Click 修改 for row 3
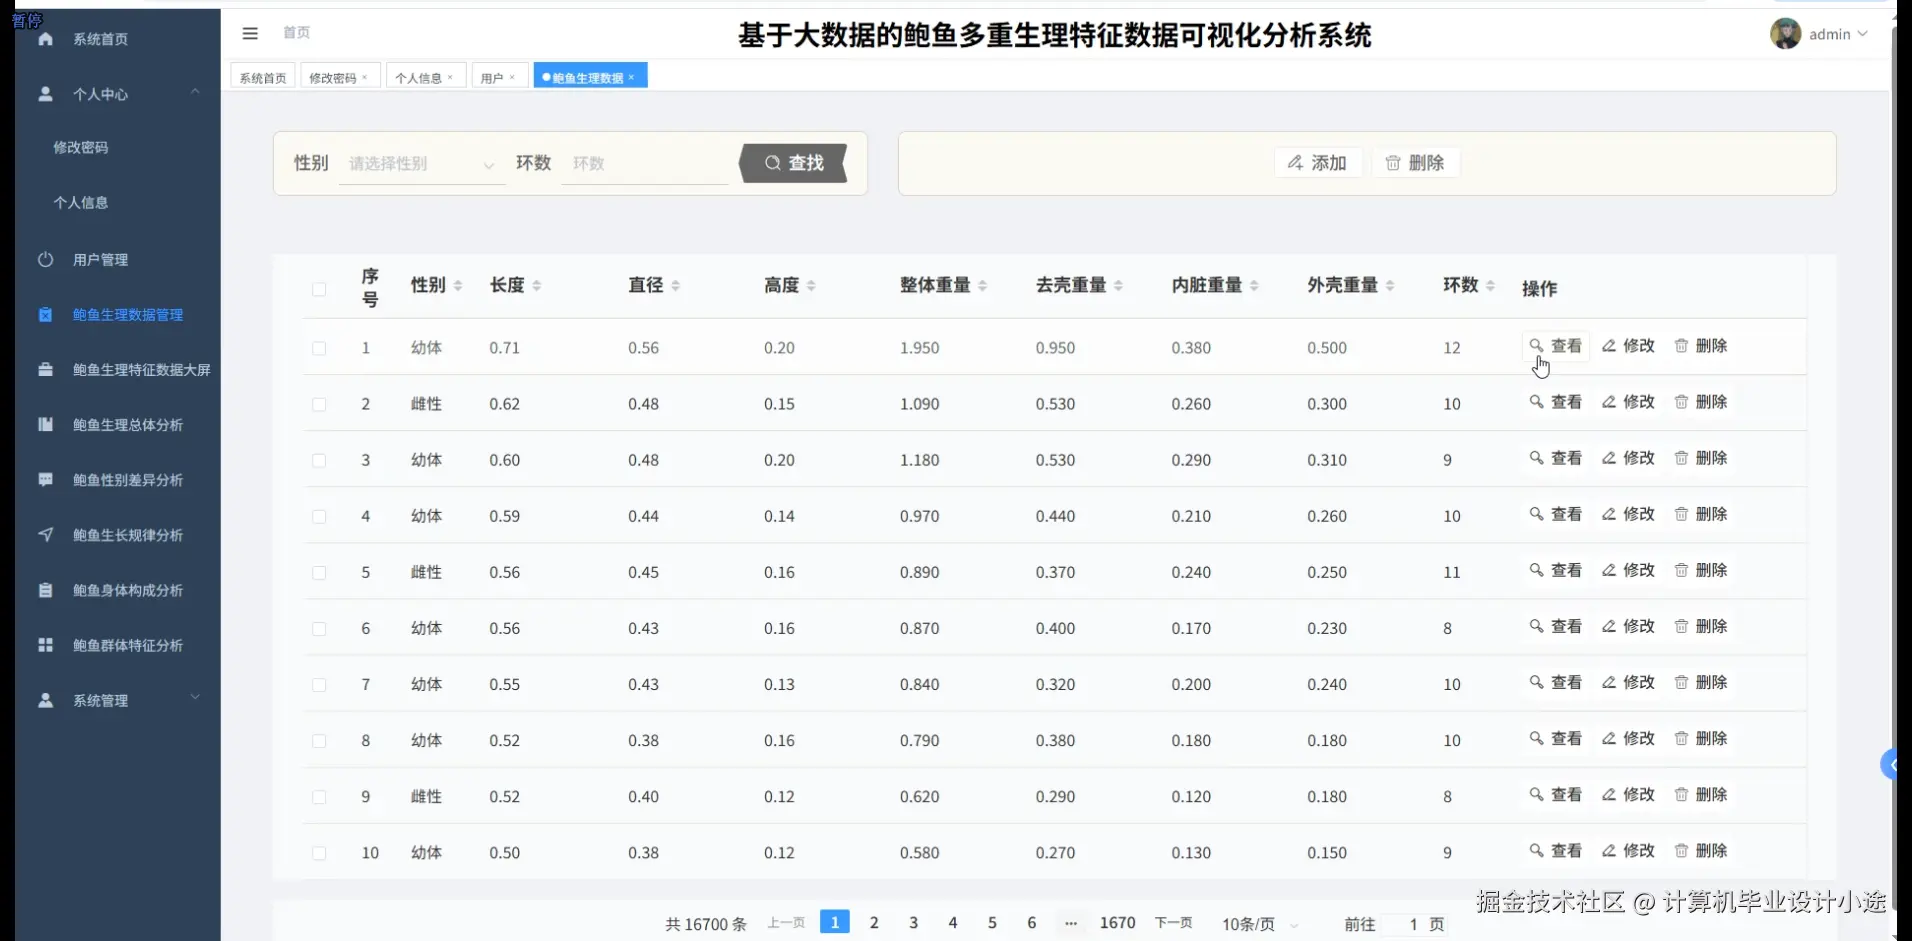Viewport: 1912px width, 941px height. pos(1628,458)
